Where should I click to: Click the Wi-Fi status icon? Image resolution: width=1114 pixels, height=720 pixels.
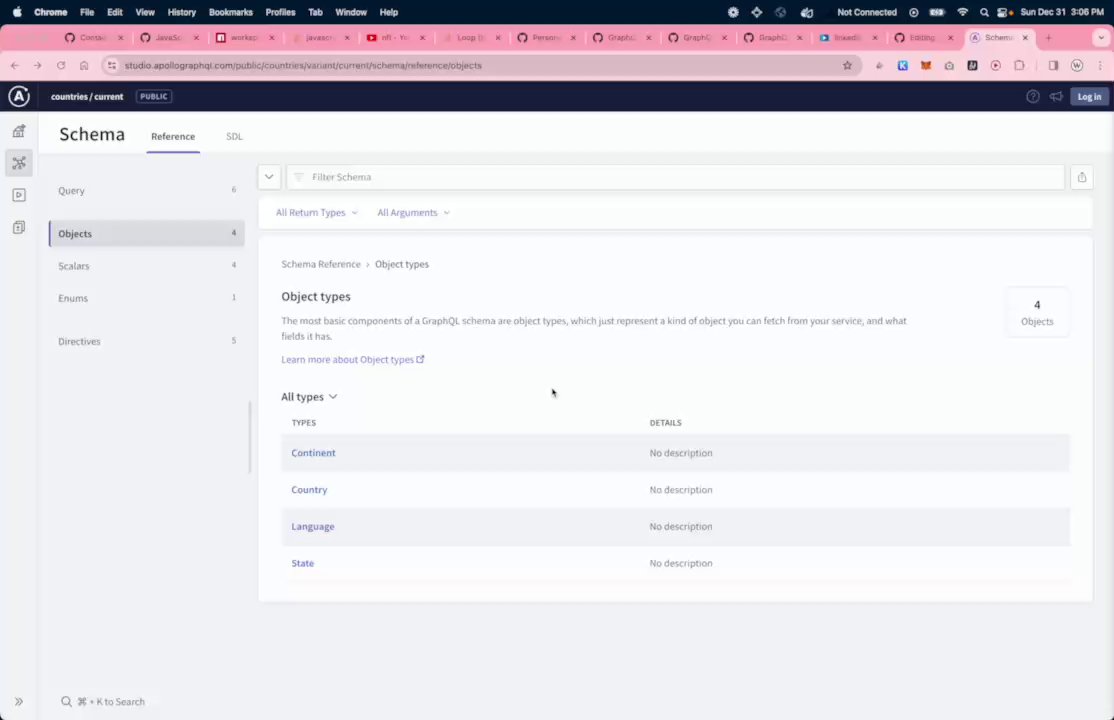pyautogui.click(x=963, y=12)
